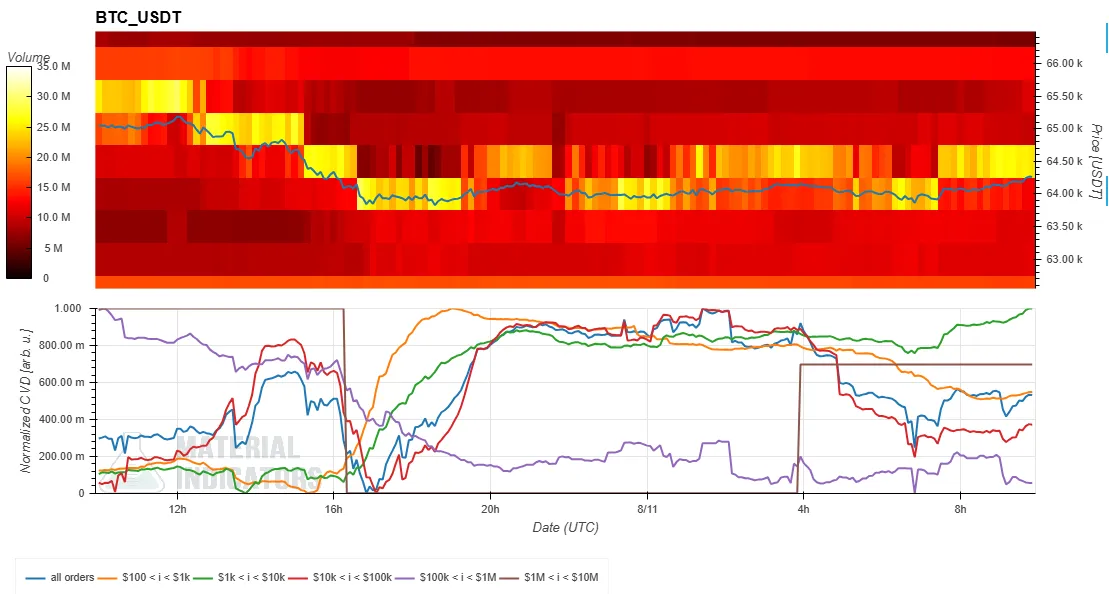The image size is (1109, 594).
Task: Click the 'Date (UTC)' axis title
Action: point(565,528)
